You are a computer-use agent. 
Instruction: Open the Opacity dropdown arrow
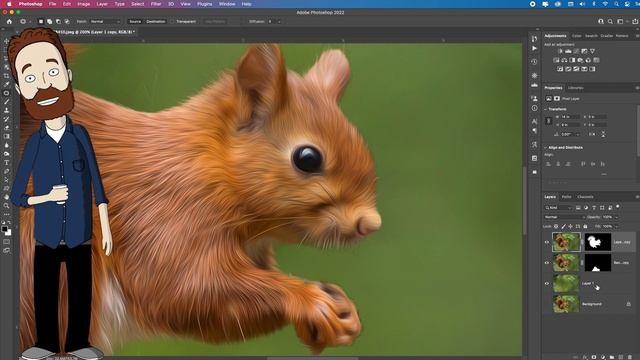point(616,217)
